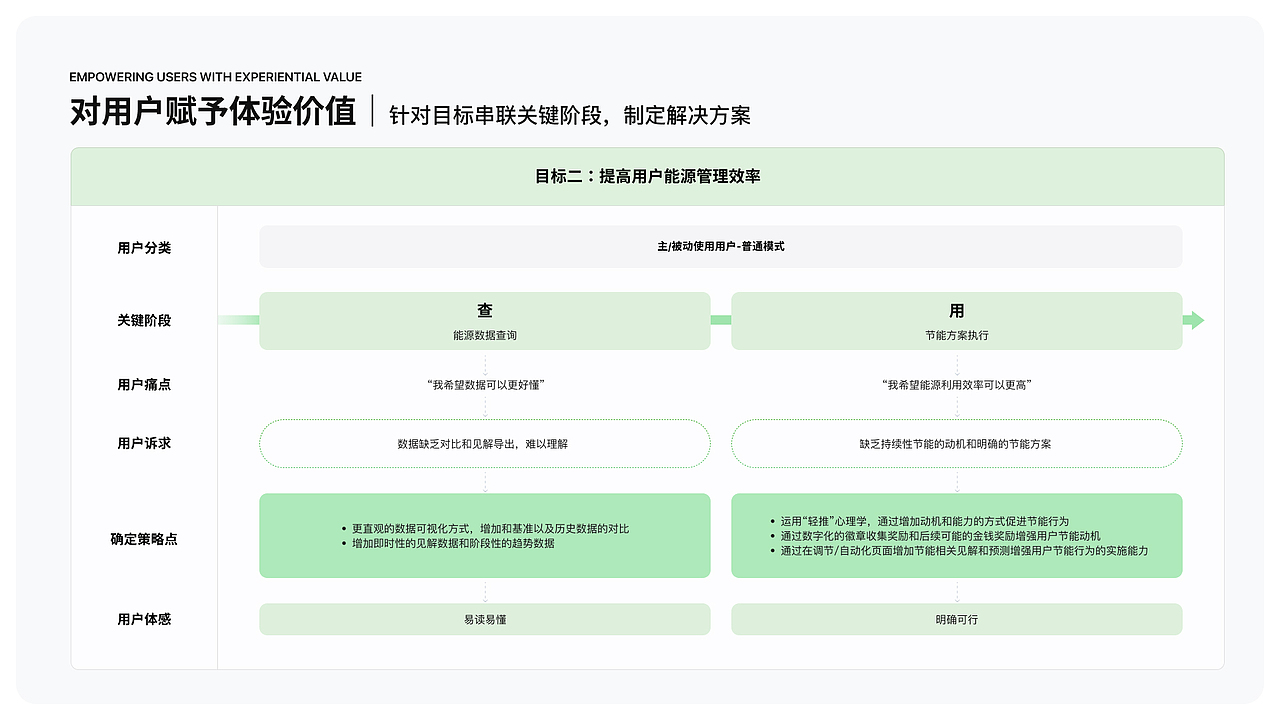Click the green arrow pointing right of 用

tap(1196, 319)
